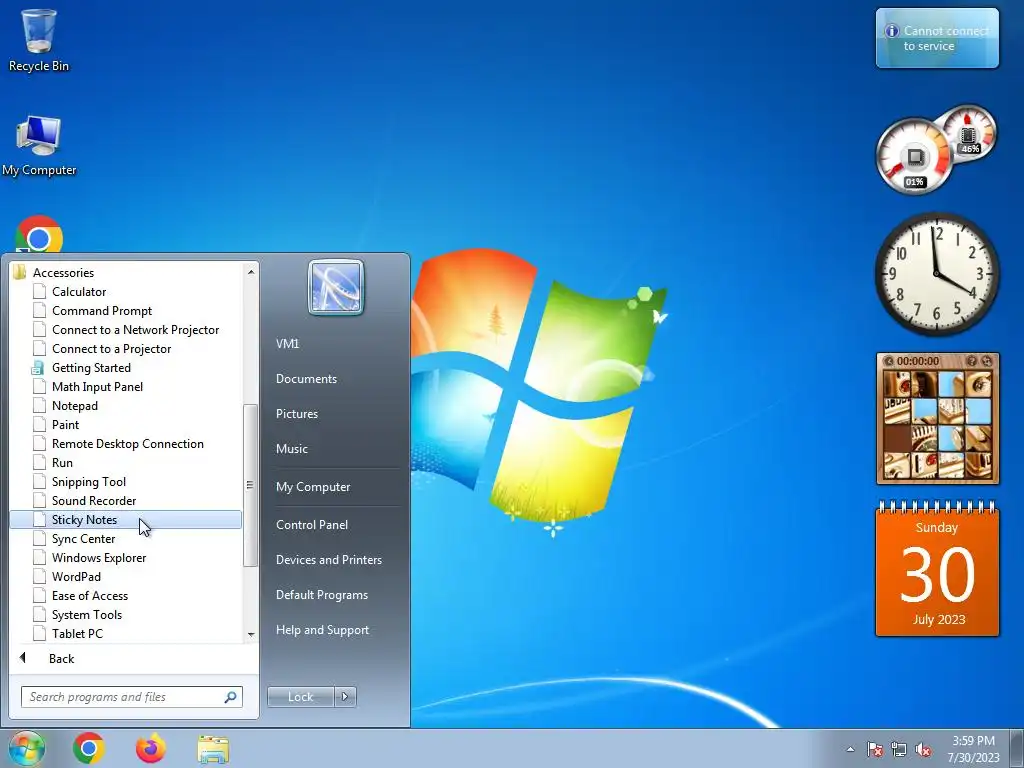Click Show desktop button at taskbar end
1024x768 pixels.
pyautogui.click(x=1017, y=749)
